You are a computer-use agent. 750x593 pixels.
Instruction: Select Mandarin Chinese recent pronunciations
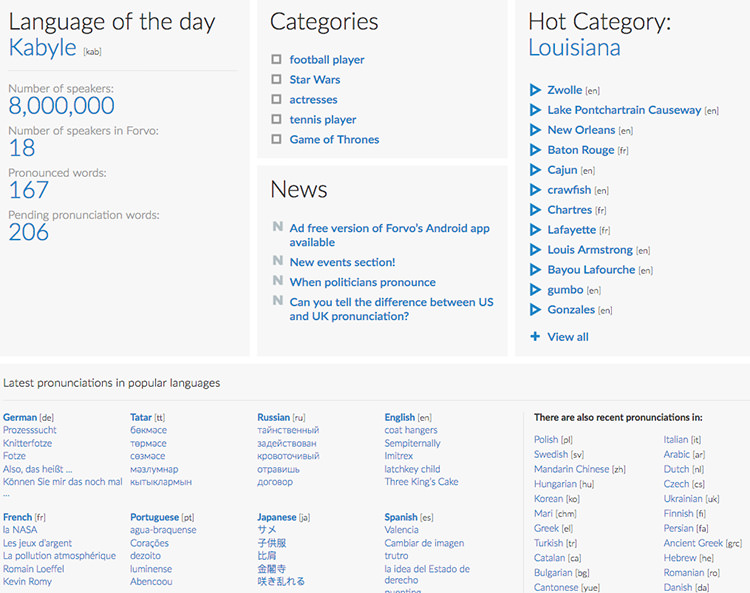tap(571, 469)
